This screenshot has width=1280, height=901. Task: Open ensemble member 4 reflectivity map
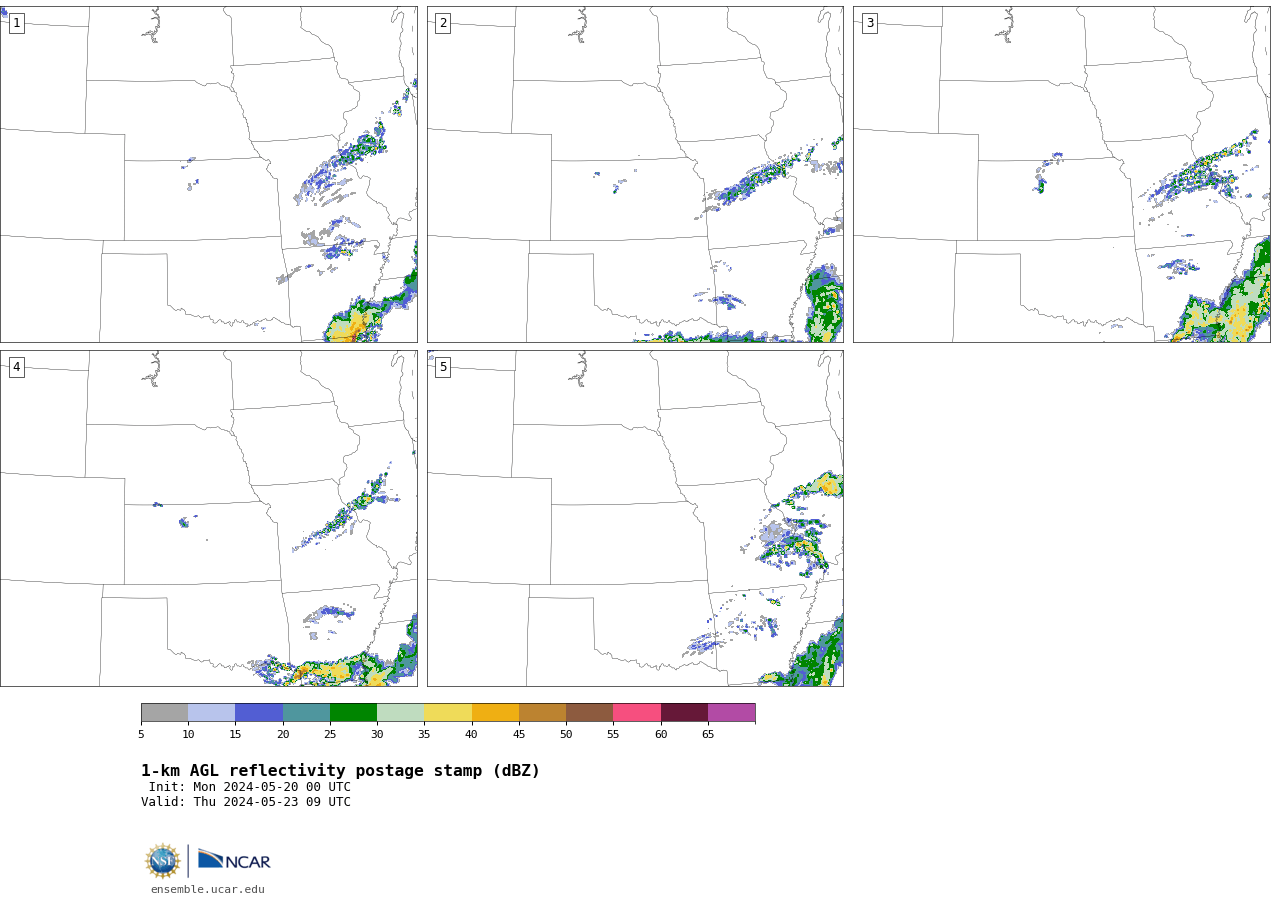tap(208, 518)
